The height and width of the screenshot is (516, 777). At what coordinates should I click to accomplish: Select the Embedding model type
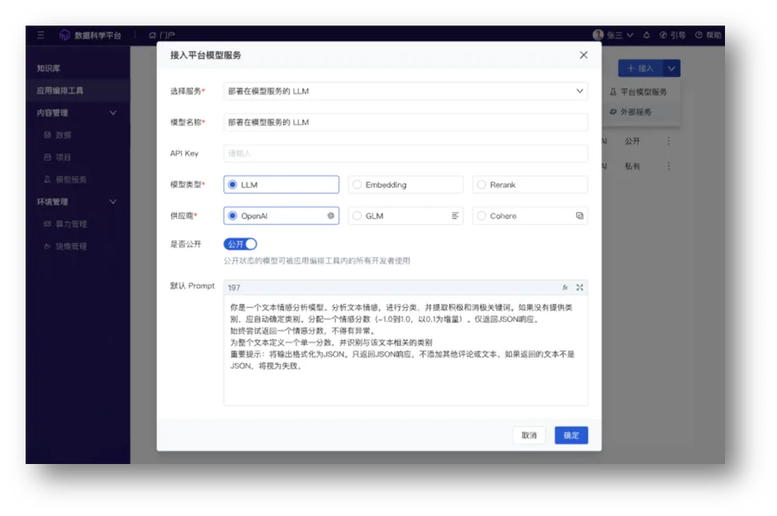tap(406, 184)
